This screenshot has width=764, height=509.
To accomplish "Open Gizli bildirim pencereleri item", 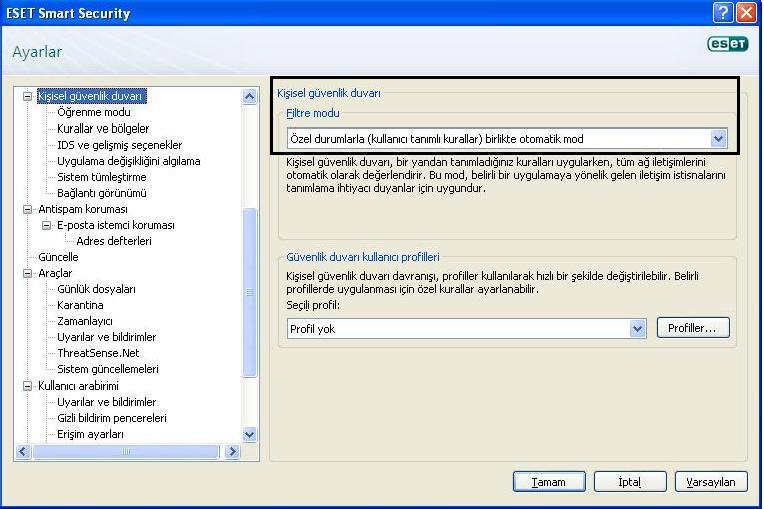I will pos(112,418).
